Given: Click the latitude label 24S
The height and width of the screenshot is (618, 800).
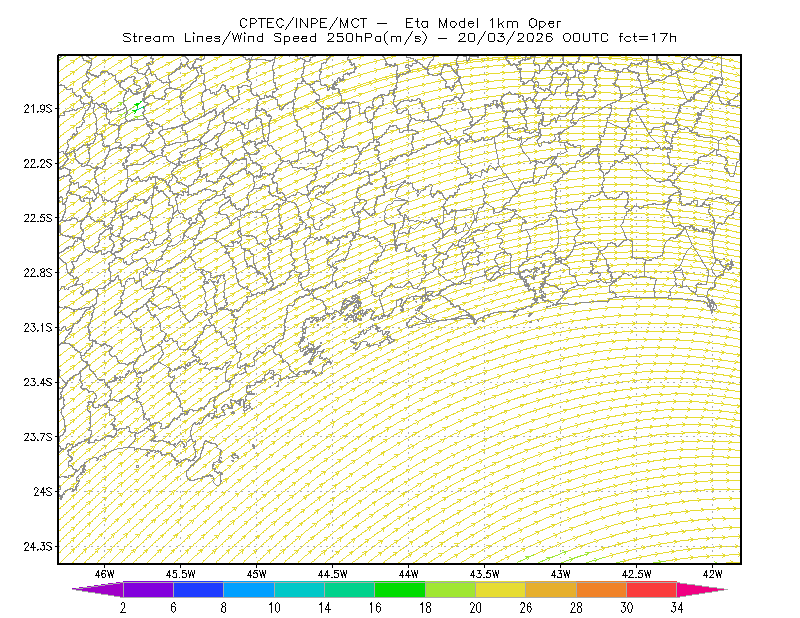Looking at the screenshot, I should tap(43, 491).
